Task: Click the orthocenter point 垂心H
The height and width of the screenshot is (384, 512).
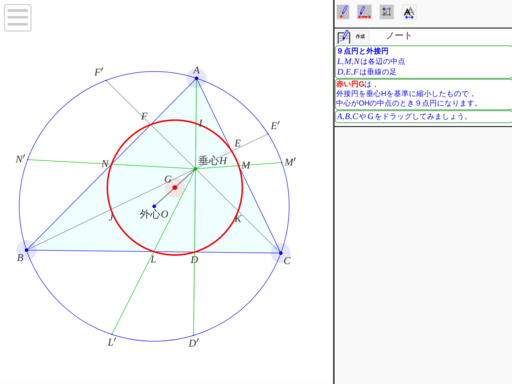Action: [195, 169]
